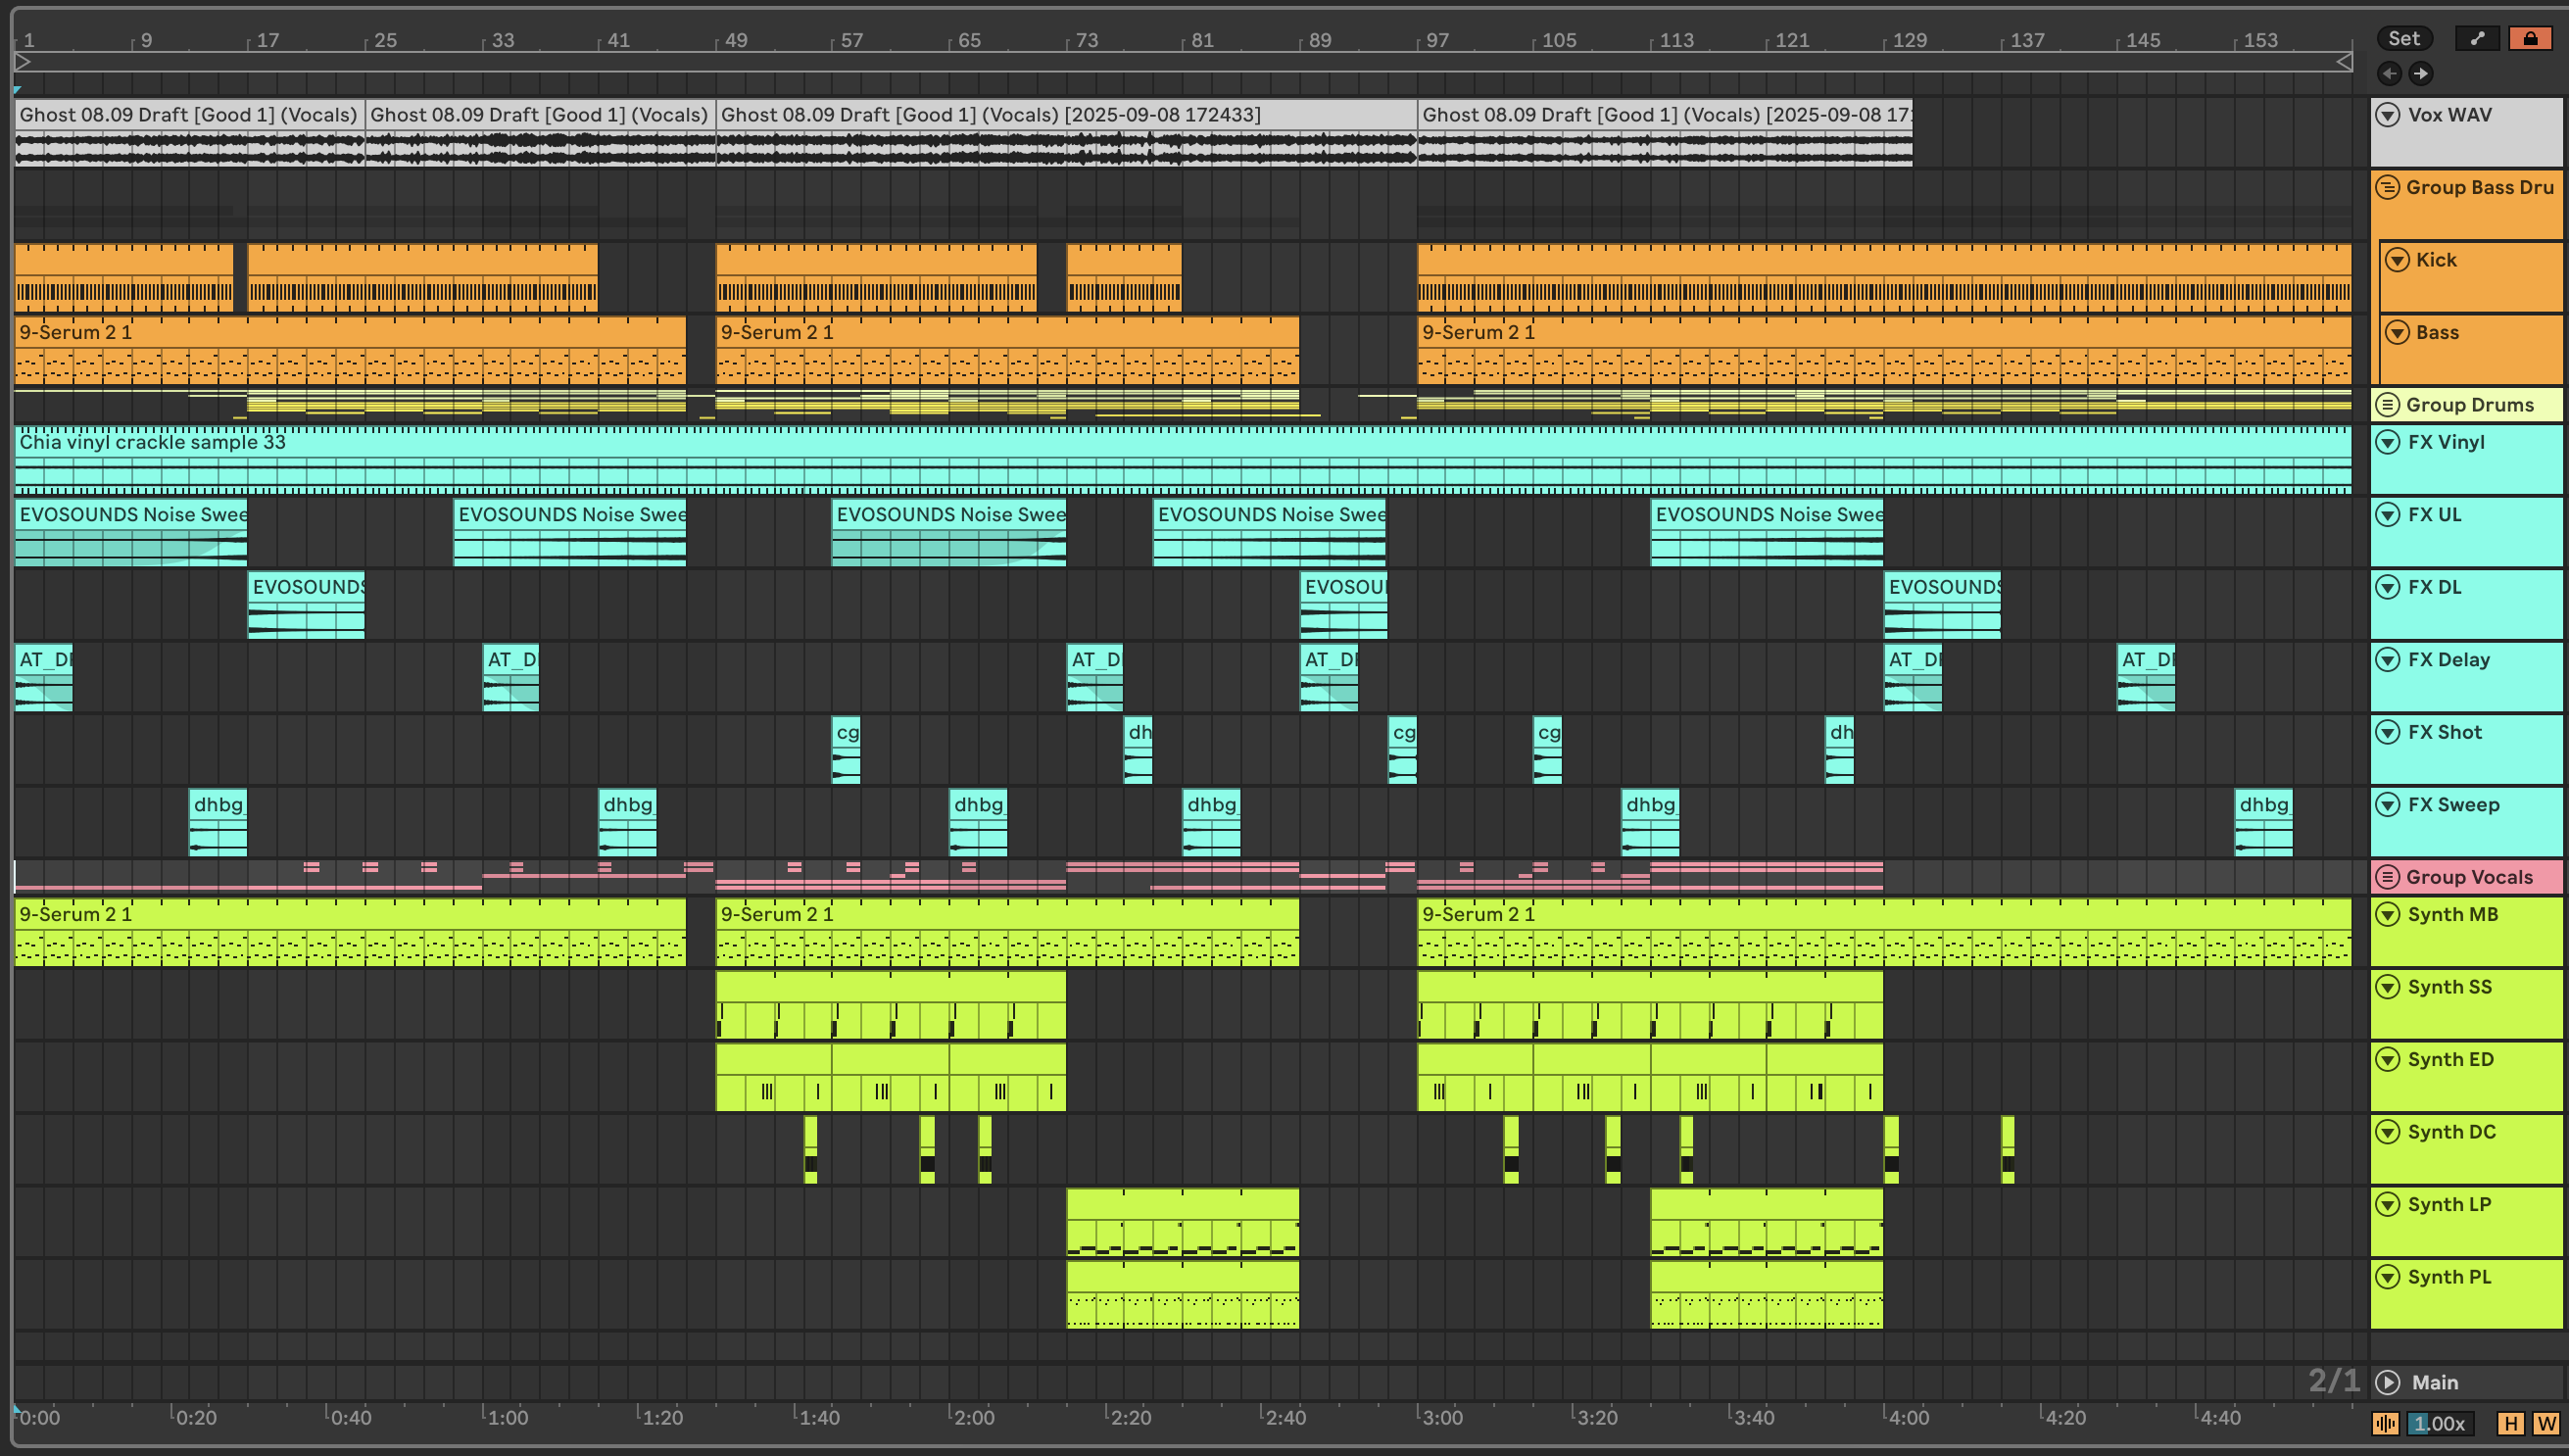Toggle the automation mode button
The image size is (2569, 1456).
tap(2476, 39)
